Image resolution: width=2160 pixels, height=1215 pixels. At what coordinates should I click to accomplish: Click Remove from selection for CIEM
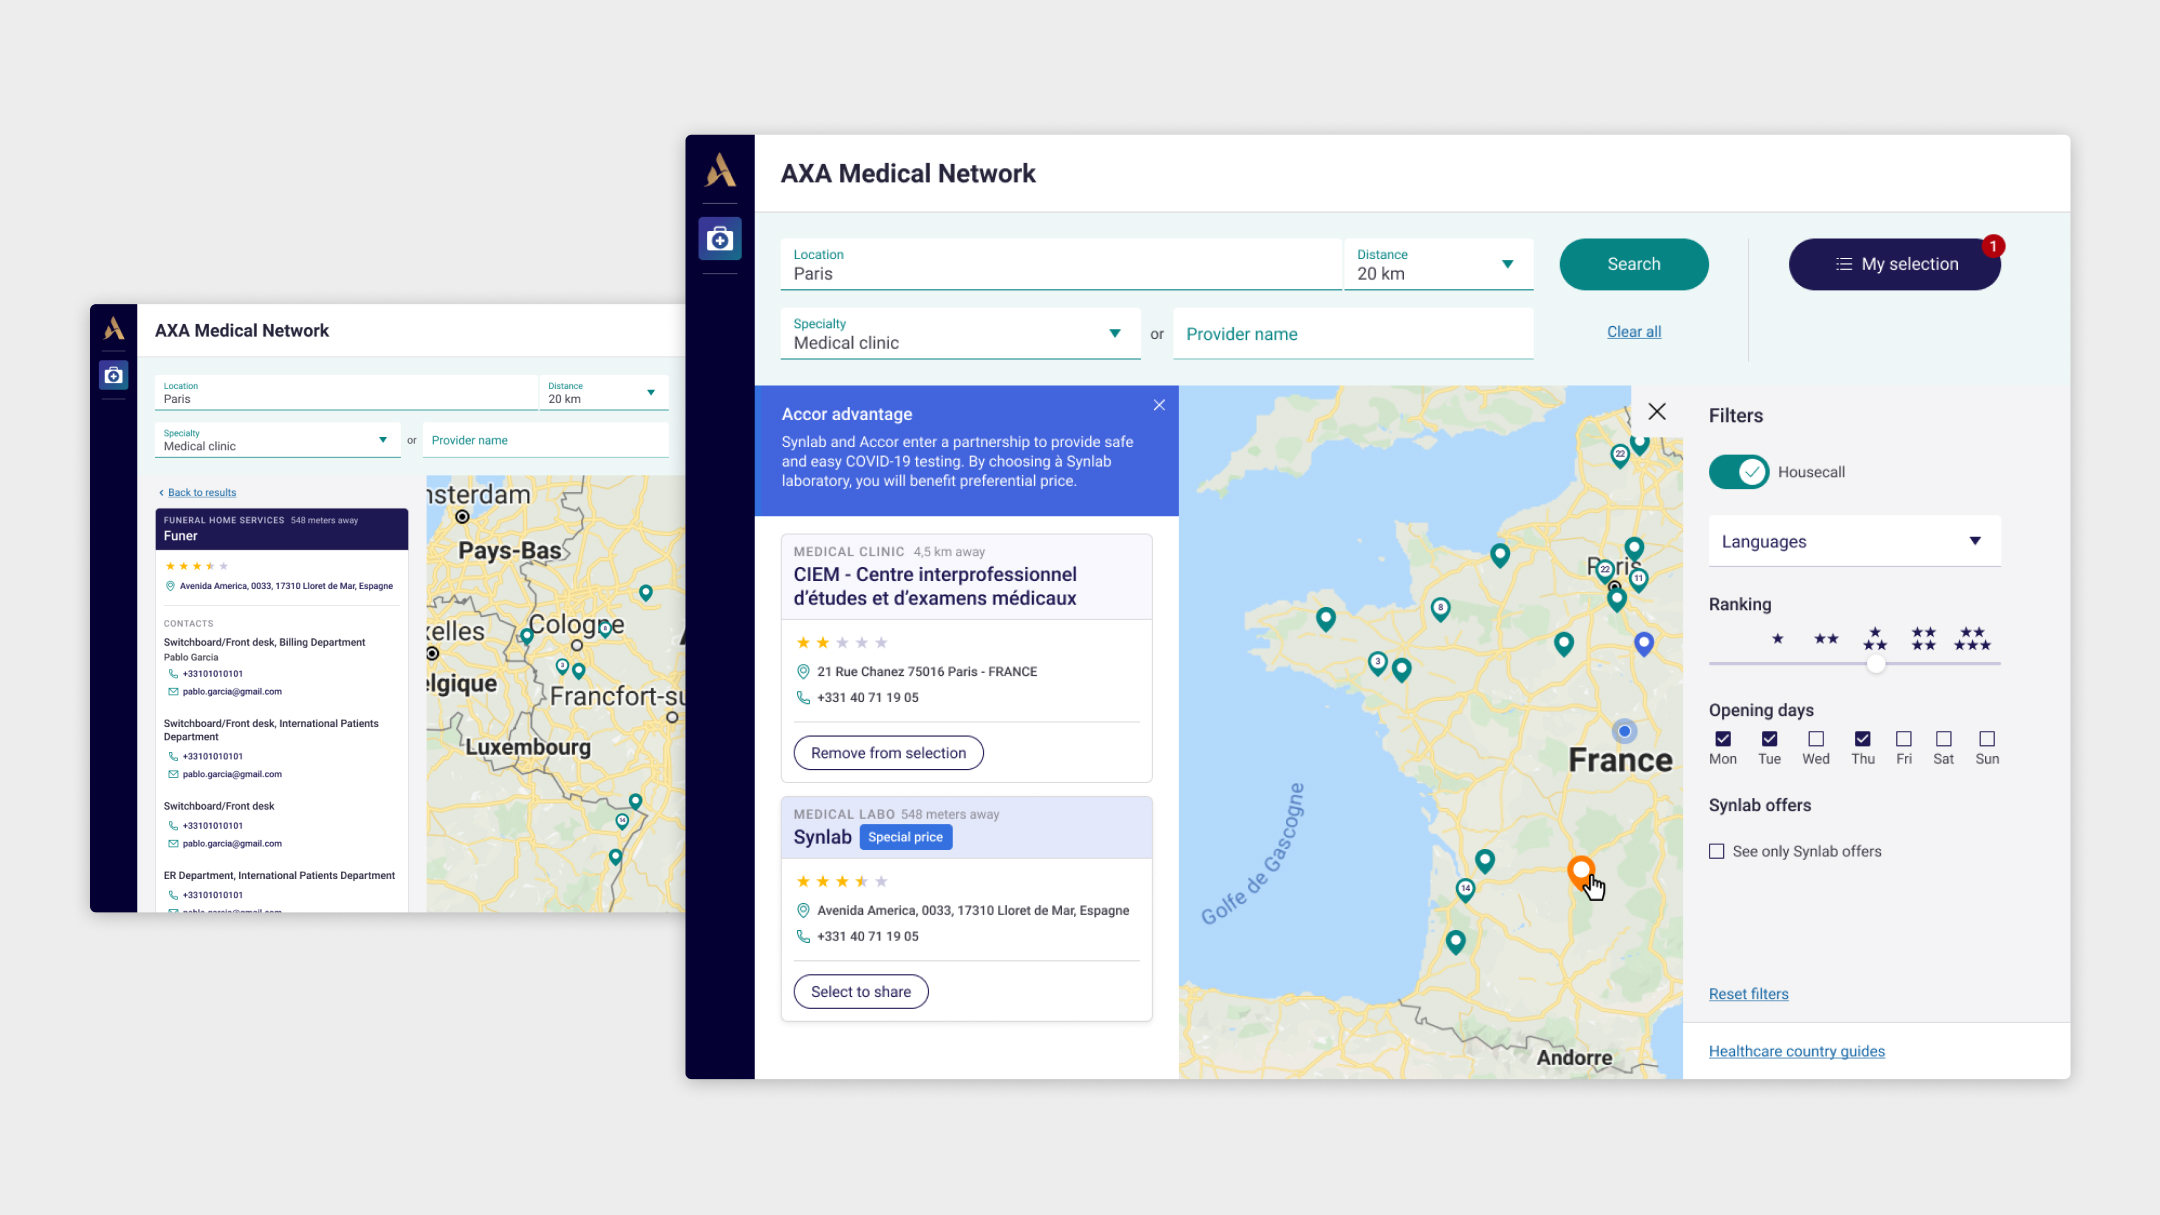coord(888,753)
